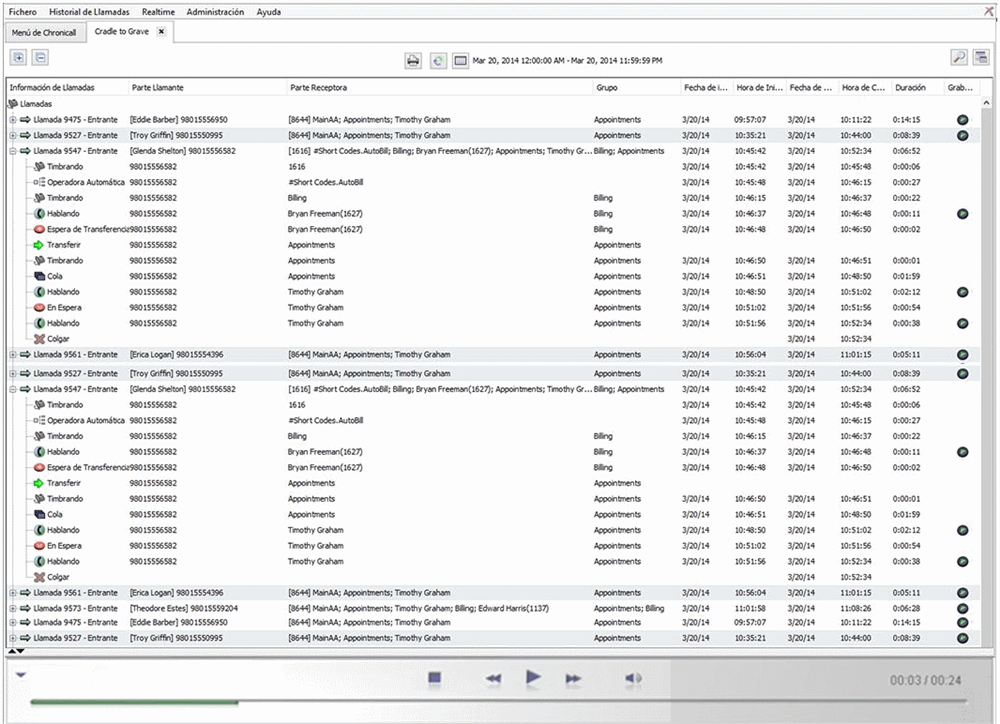Open the Administración menu
The image size is (1000, 724).
[x=216, y=11]
